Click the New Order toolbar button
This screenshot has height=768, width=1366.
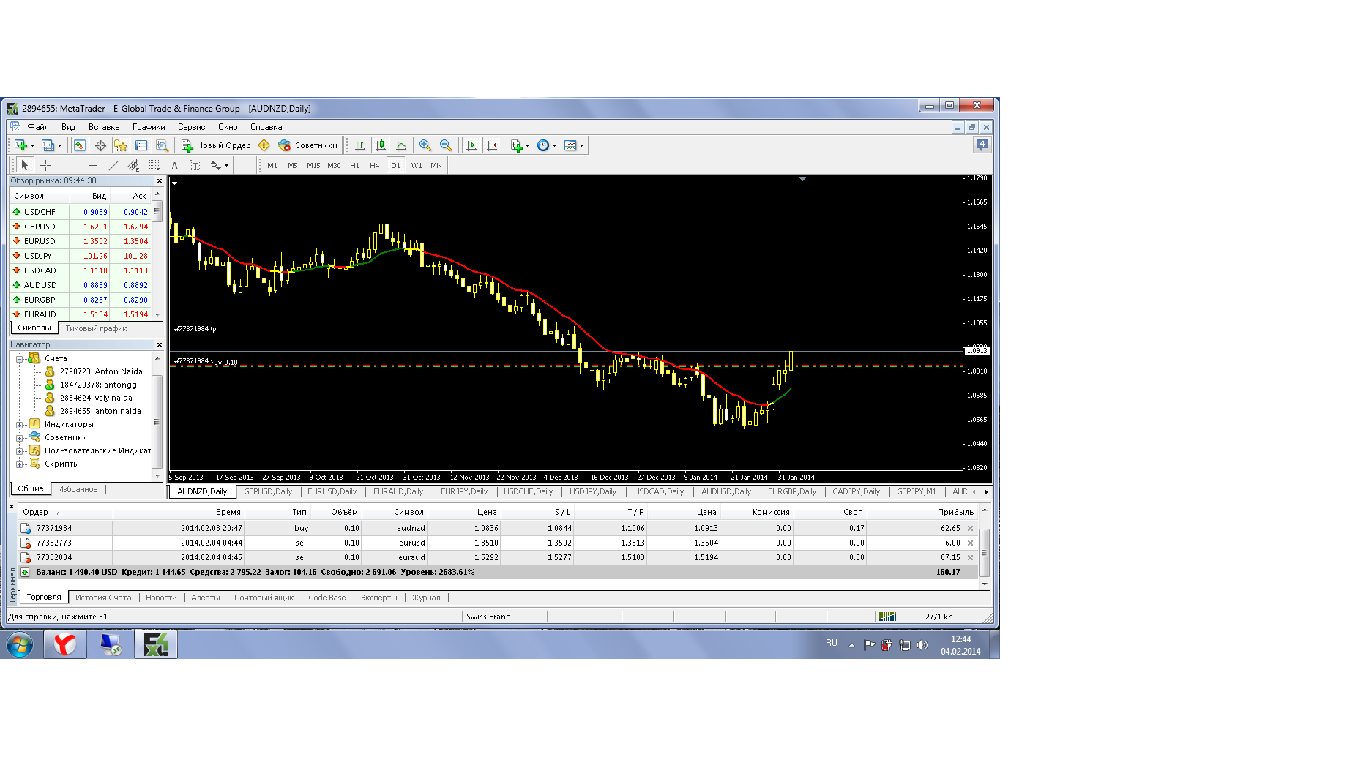tap(215, 145)
